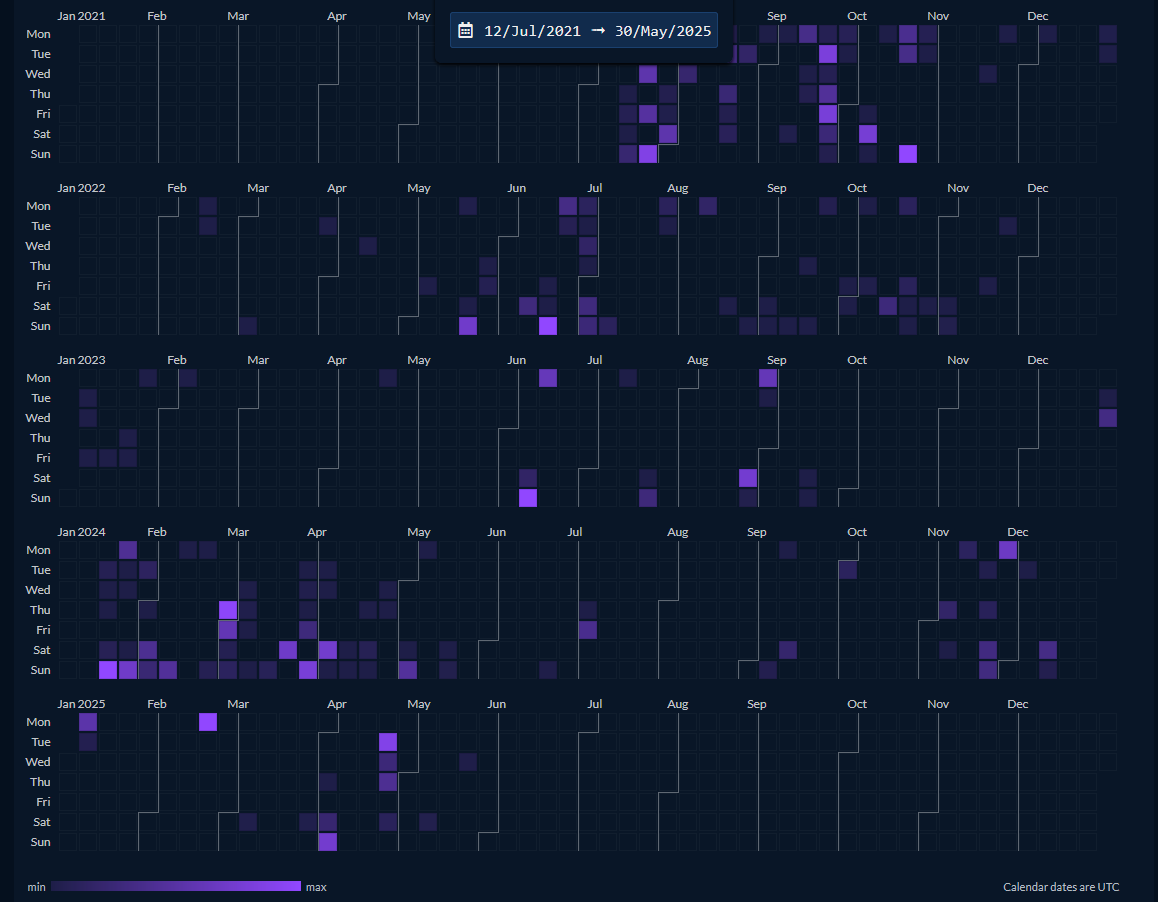Click the bright Monday cell in February 2025
The image size is (1158, 902).
(x=208, y=722)
